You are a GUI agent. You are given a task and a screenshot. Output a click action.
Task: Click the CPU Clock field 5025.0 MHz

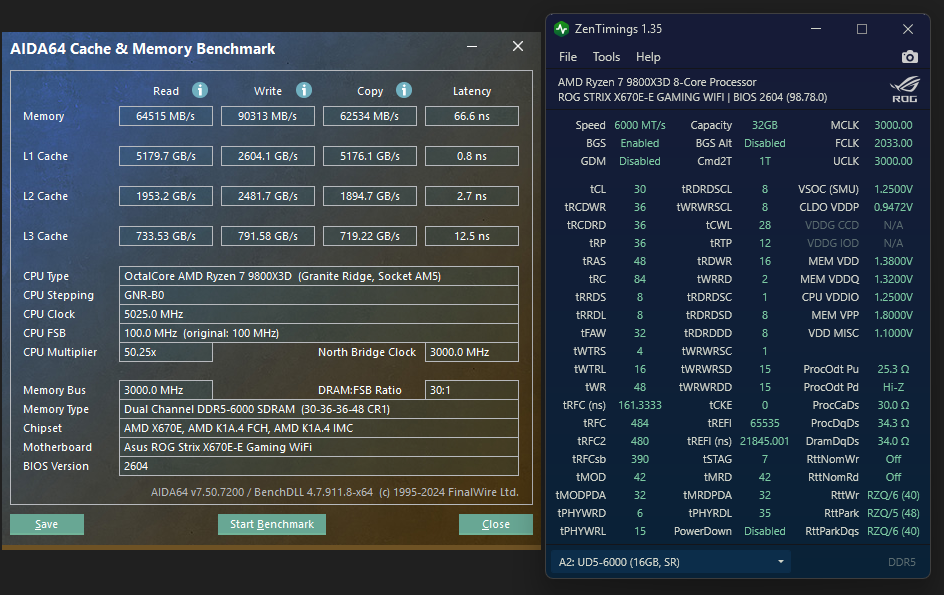[x=318, y=314]
